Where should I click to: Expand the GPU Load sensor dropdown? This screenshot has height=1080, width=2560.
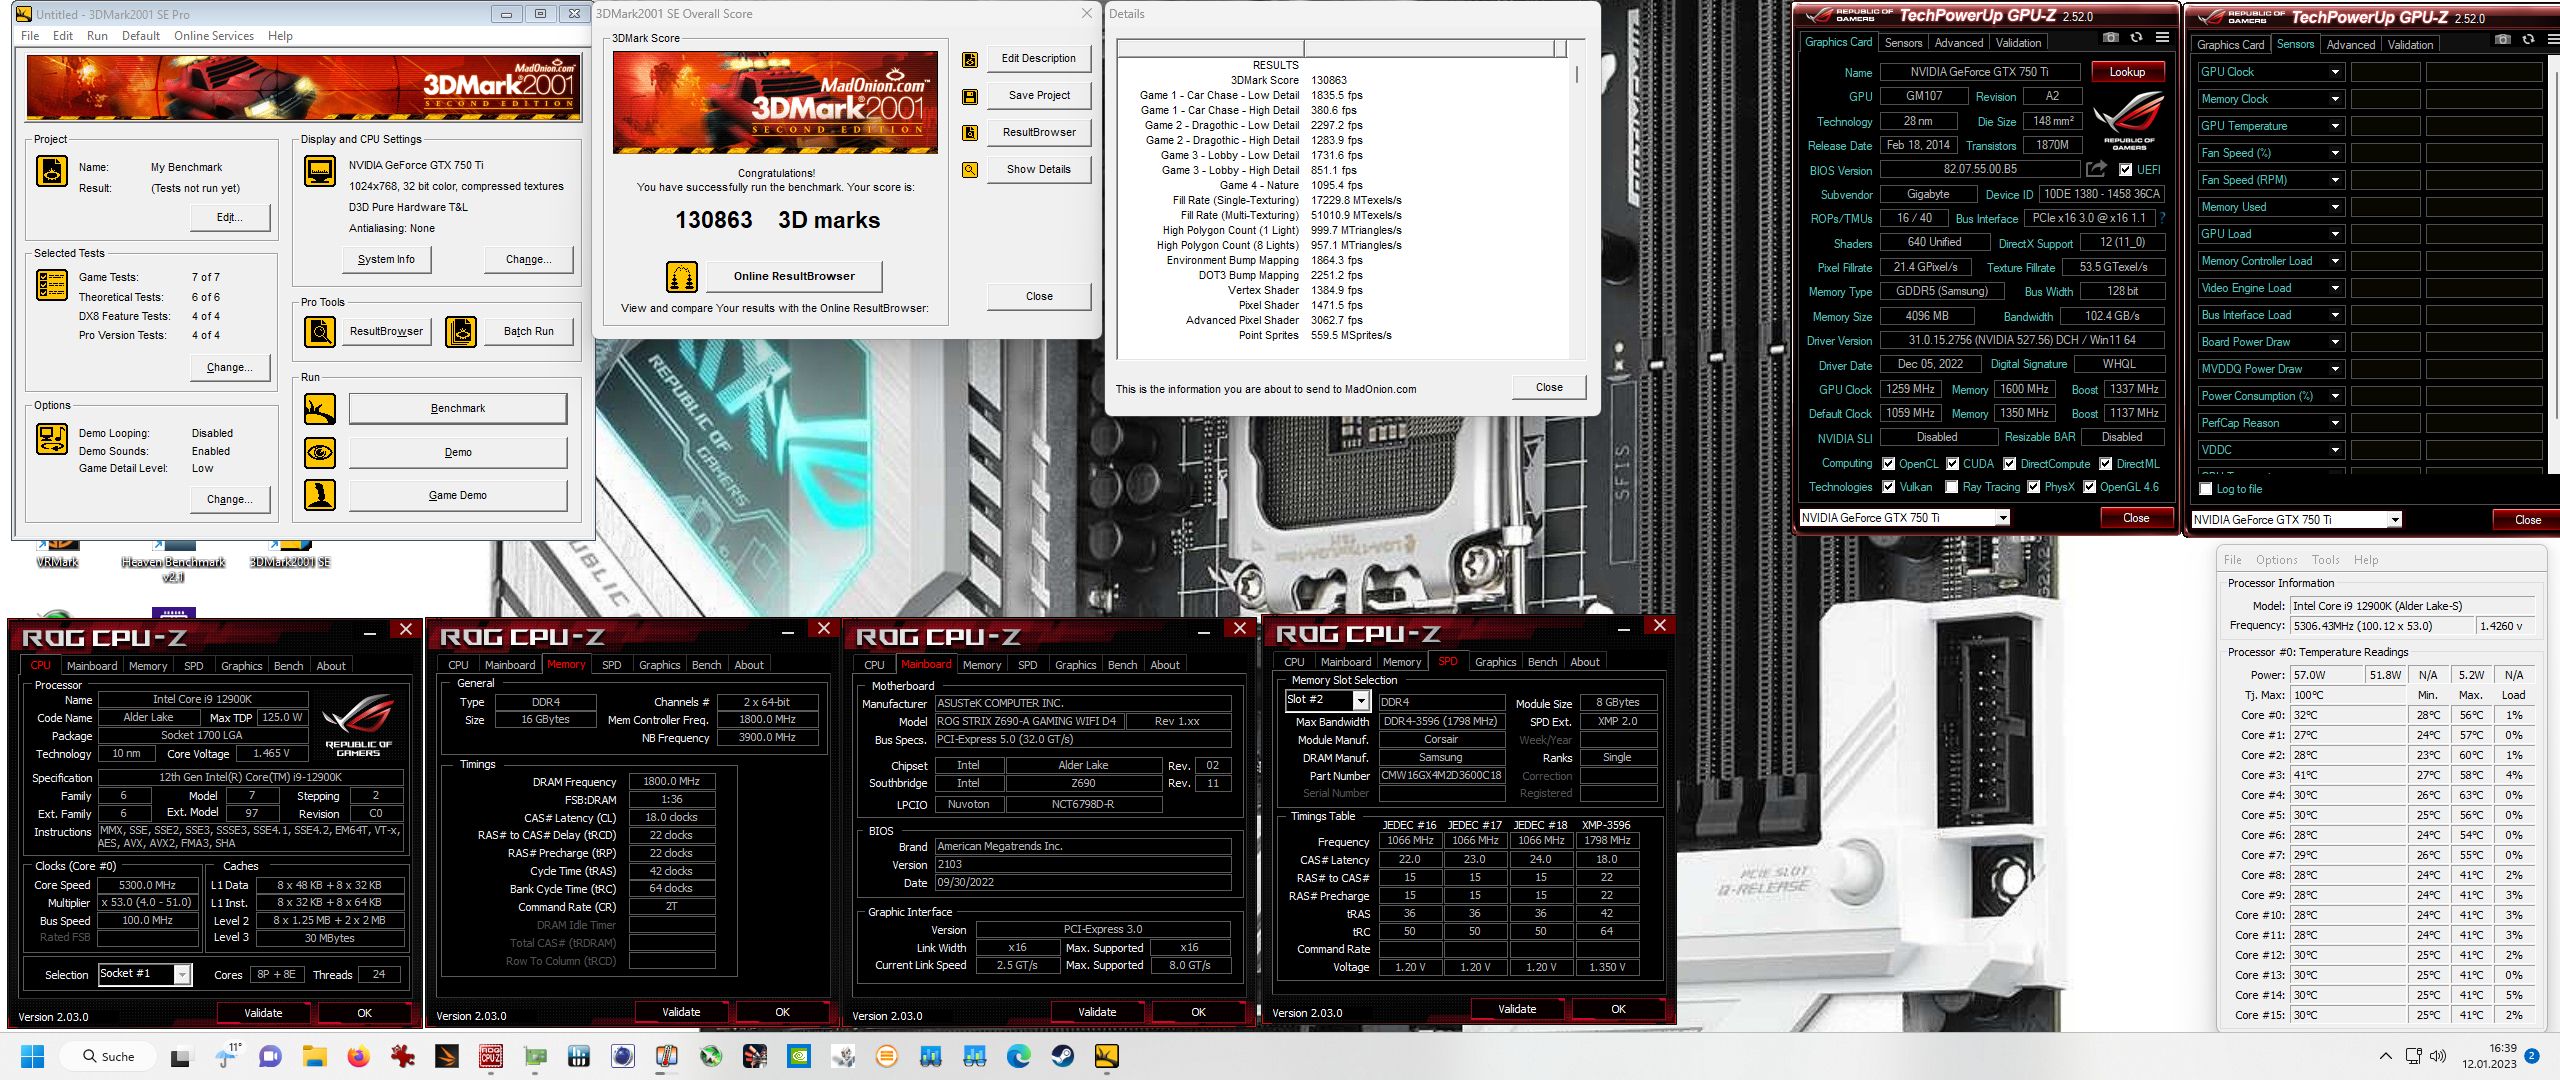(x=2335, y=234)
